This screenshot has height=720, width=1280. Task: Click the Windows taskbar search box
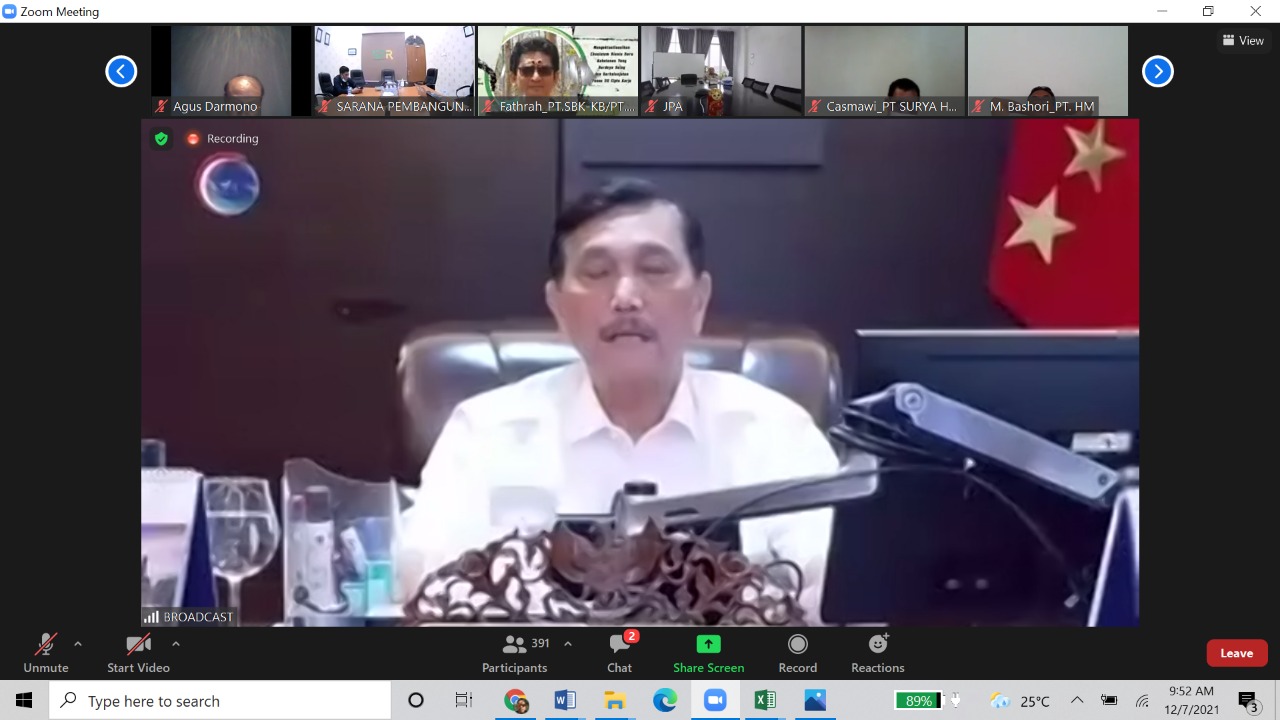220,701
